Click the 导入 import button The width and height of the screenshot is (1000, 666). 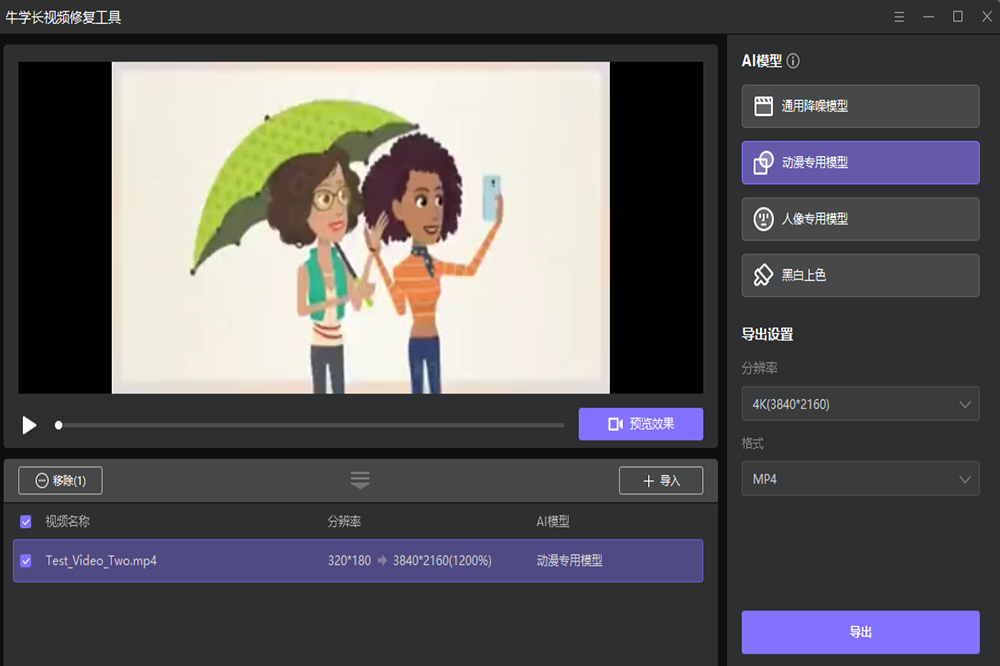(660, 481)
